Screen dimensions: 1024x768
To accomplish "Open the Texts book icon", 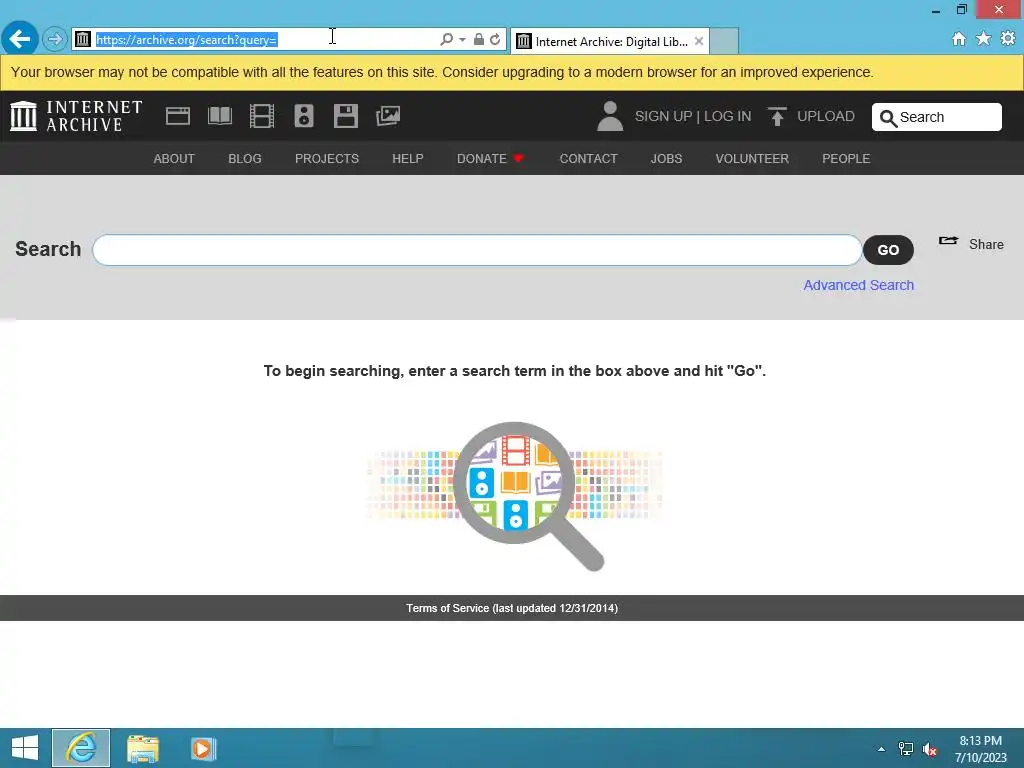I will (219, 116).
